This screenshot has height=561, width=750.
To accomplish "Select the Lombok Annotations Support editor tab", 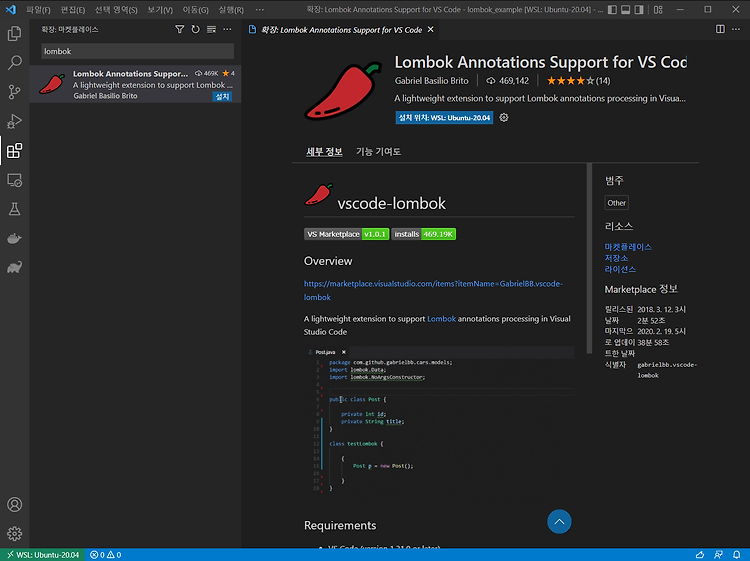I will point(341,30).
